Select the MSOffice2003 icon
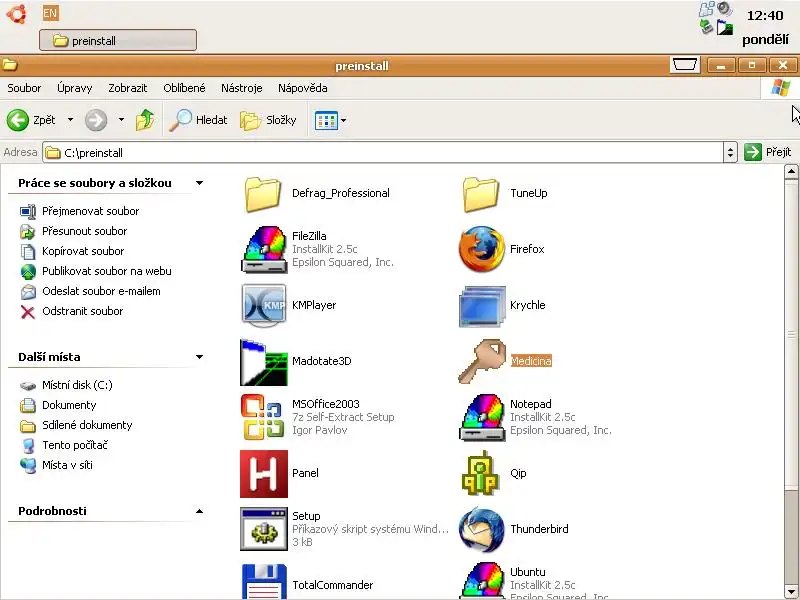 tap(264, 417)
